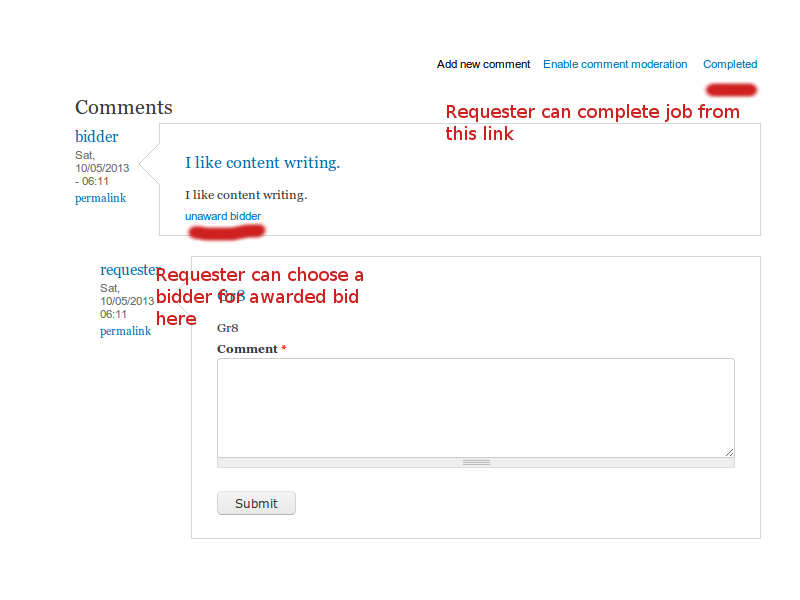Click the textarea resize grabber
This screenshot has height=600, width=800.
pos(476,461)
